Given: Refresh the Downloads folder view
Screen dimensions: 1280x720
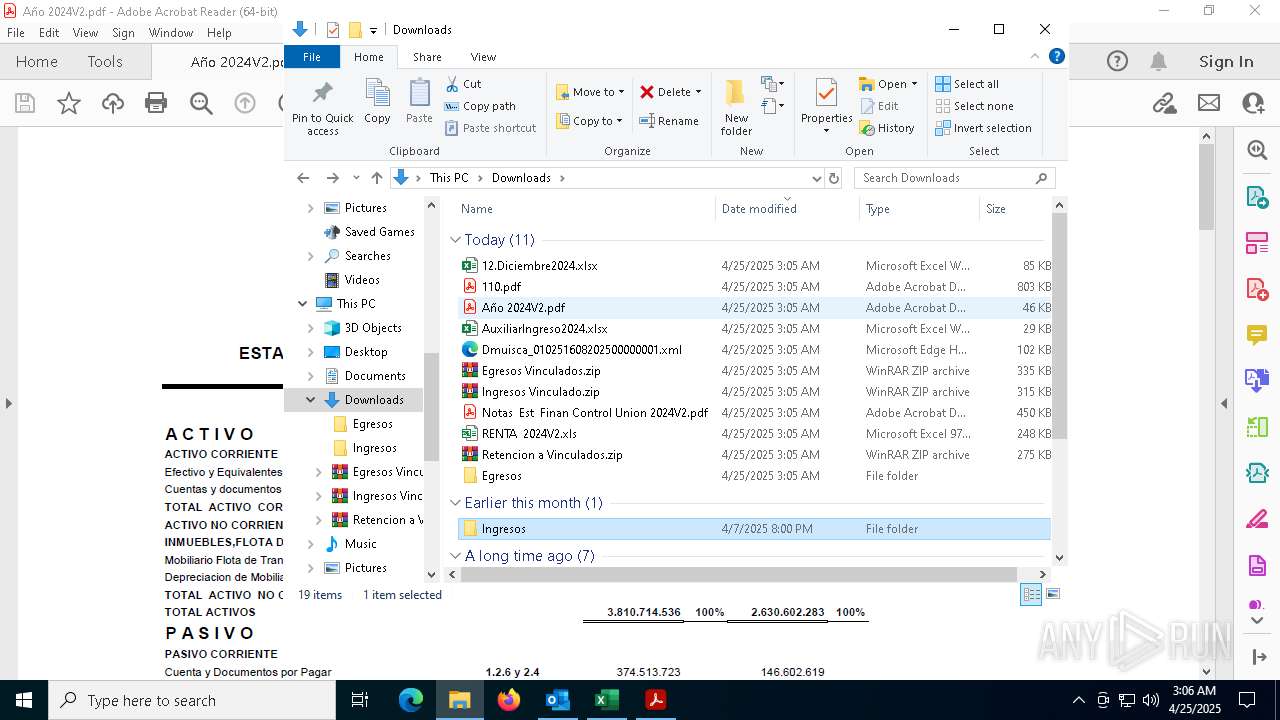Looking at the screenshot, I should [834, 178].
